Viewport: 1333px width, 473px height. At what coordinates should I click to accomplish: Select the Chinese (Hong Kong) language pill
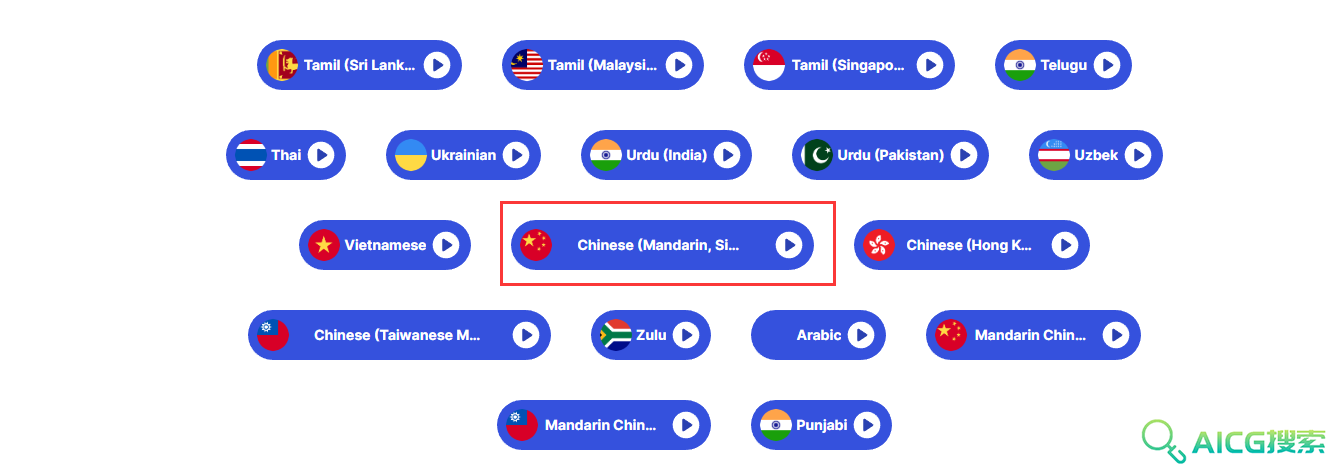pyautogui.click(x=972, y=245)
